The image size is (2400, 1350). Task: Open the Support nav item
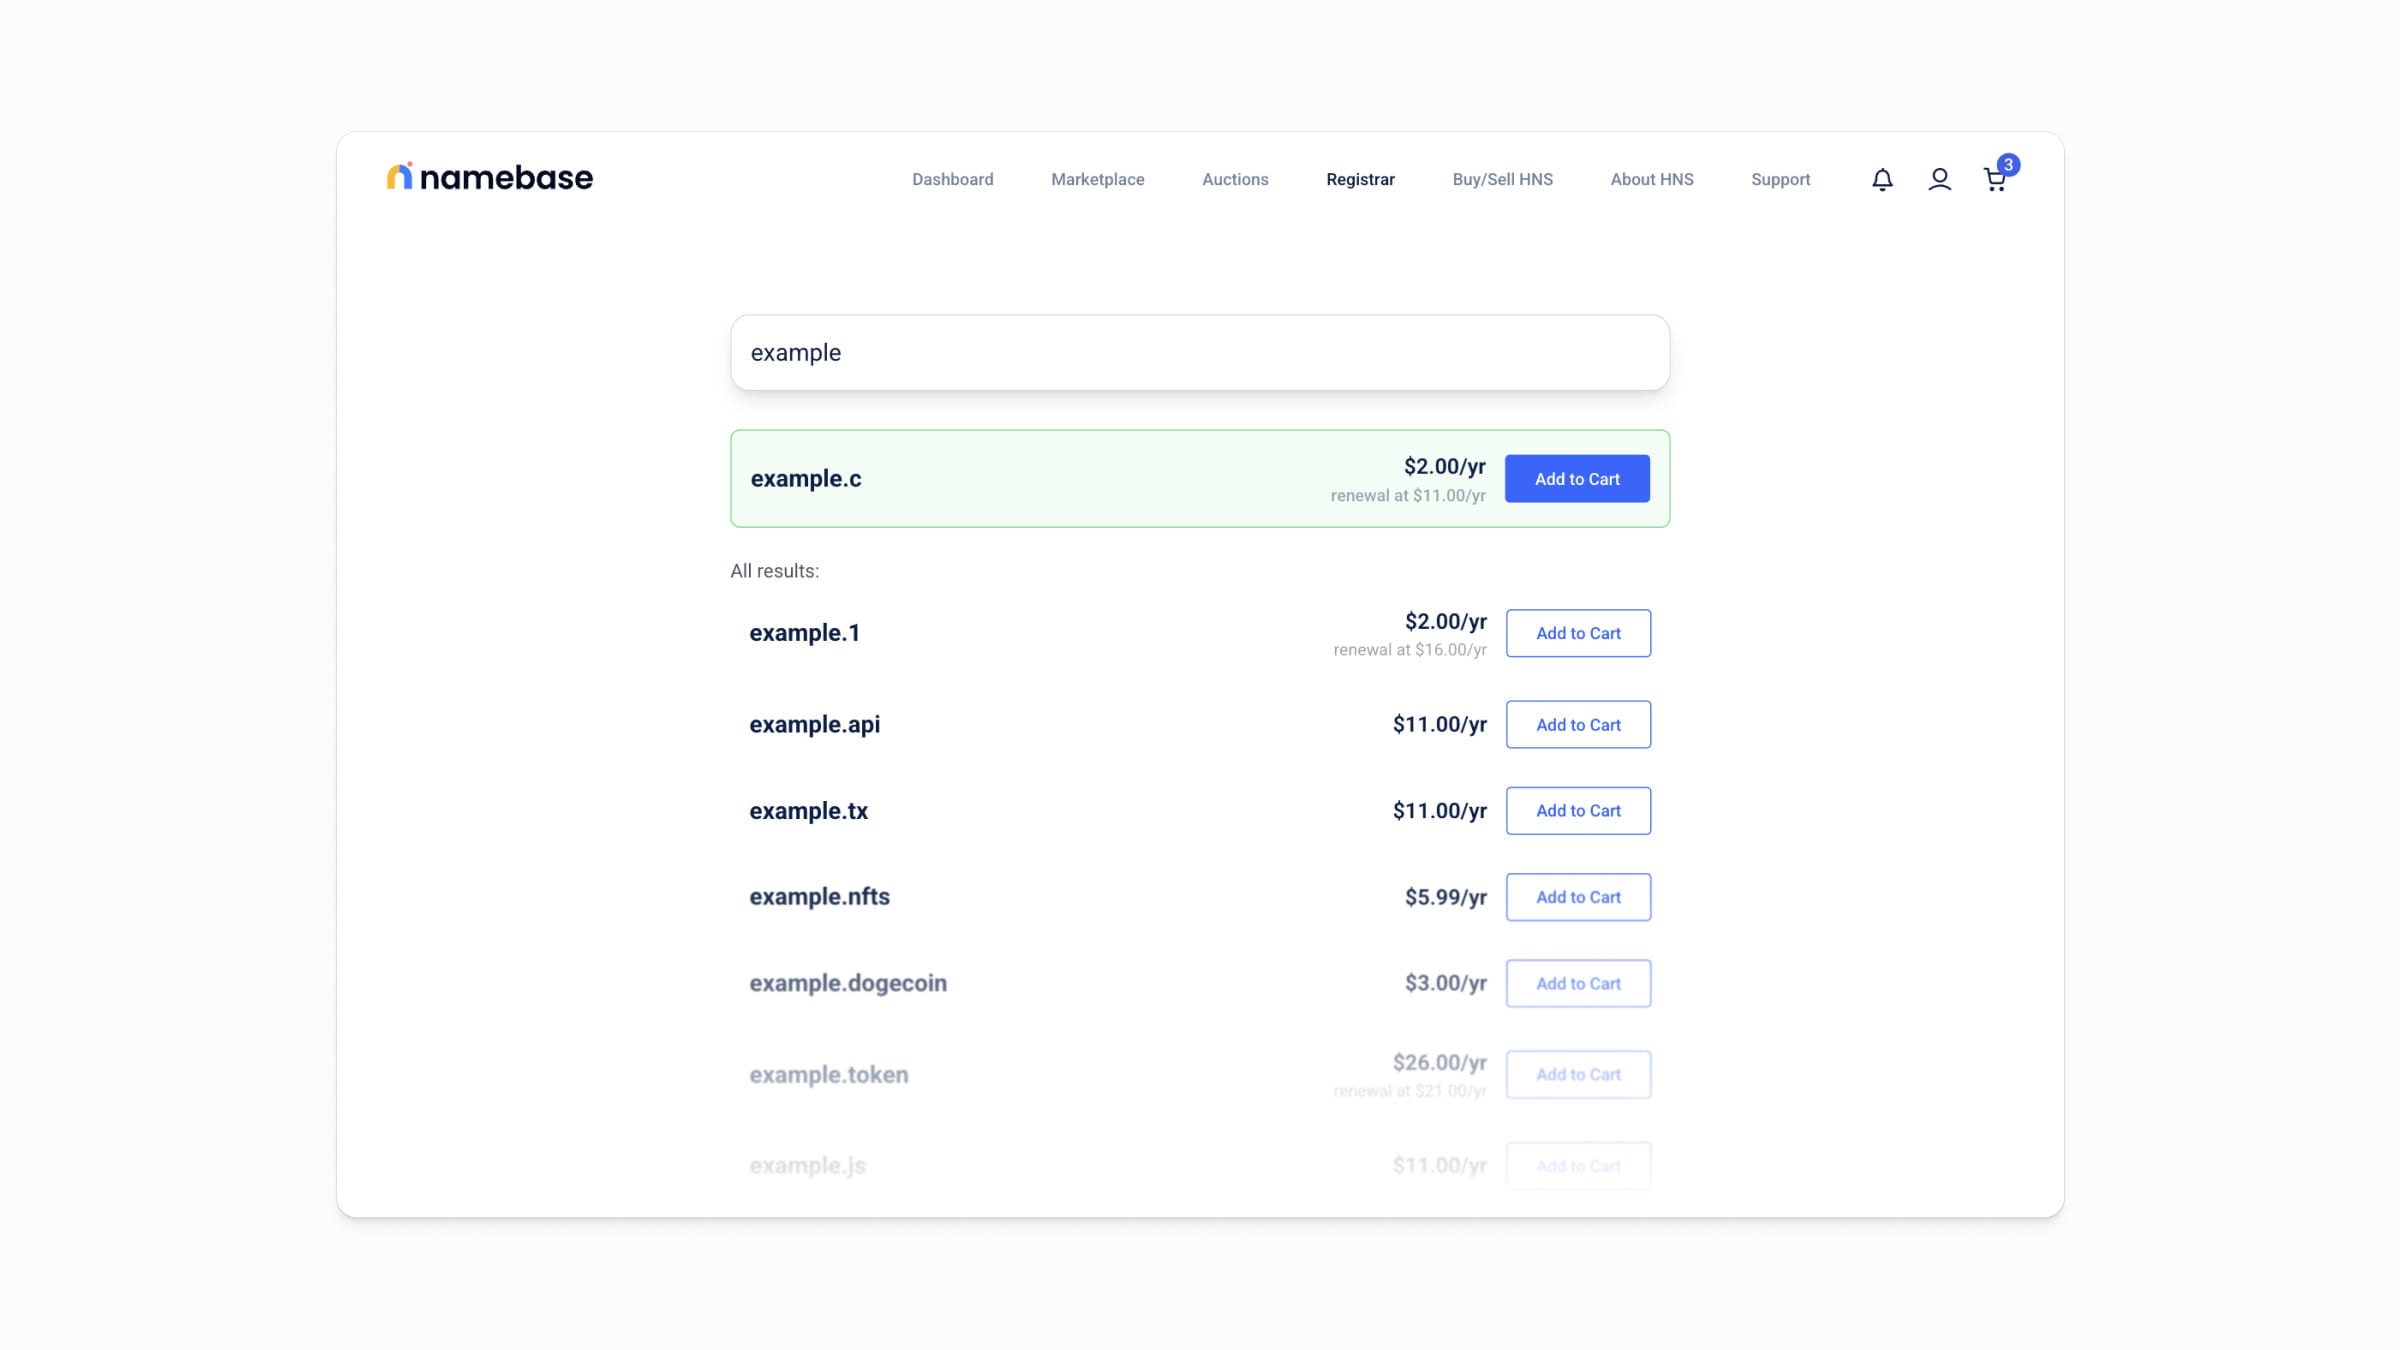click(x=1780, y=179)
